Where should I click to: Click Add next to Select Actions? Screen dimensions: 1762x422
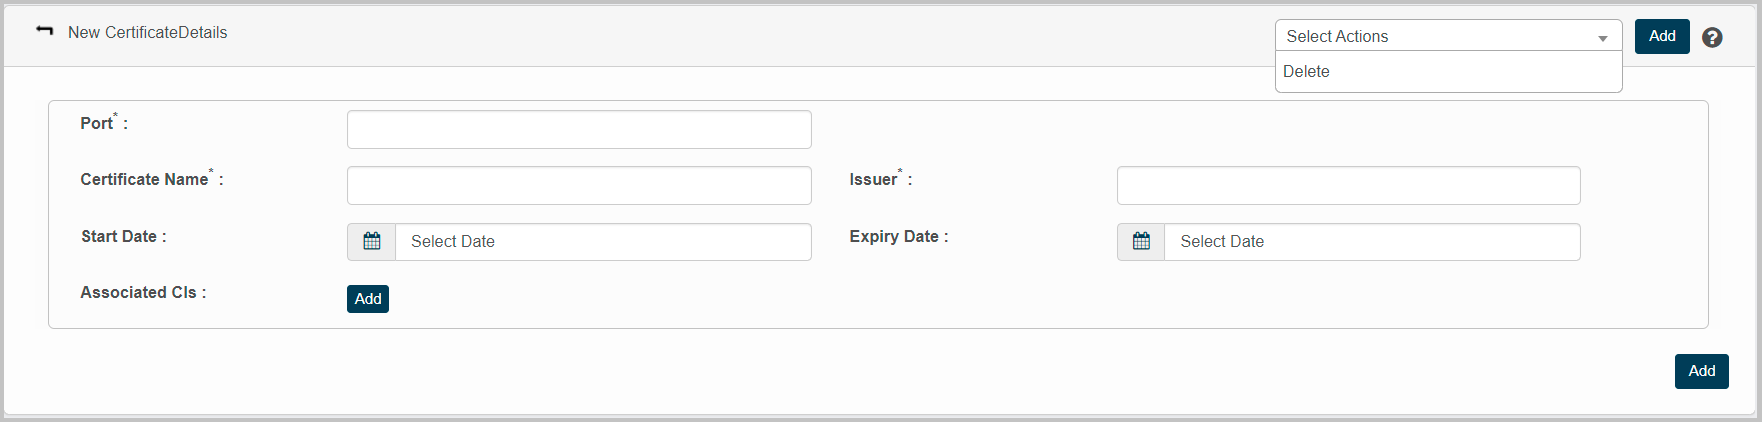[1662, 36]
